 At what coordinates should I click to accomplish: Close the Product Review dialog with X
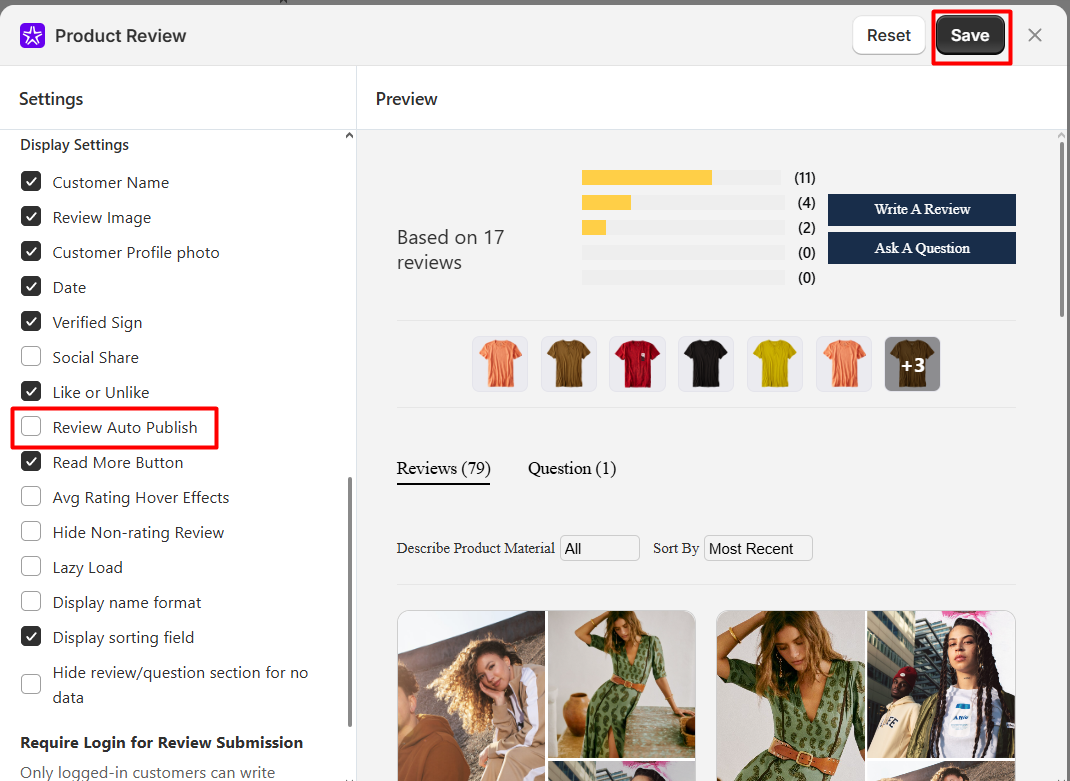[1035, 36]
